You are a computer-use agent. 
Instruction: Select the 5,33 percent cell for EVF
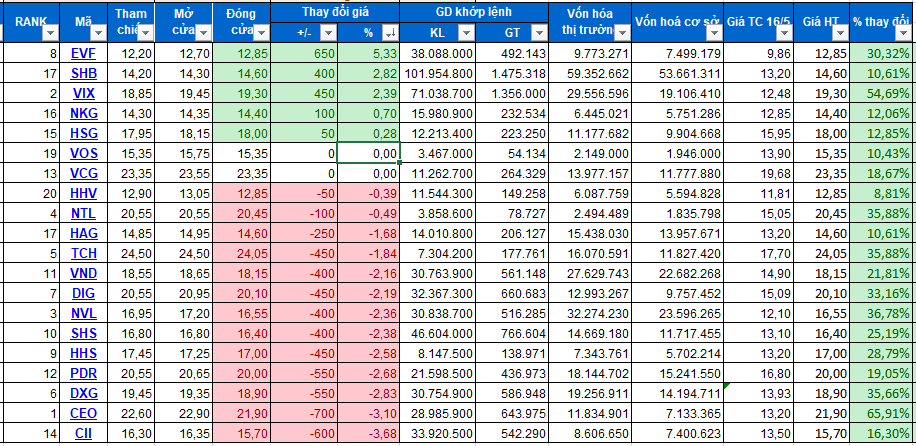[x=369, y=54]
